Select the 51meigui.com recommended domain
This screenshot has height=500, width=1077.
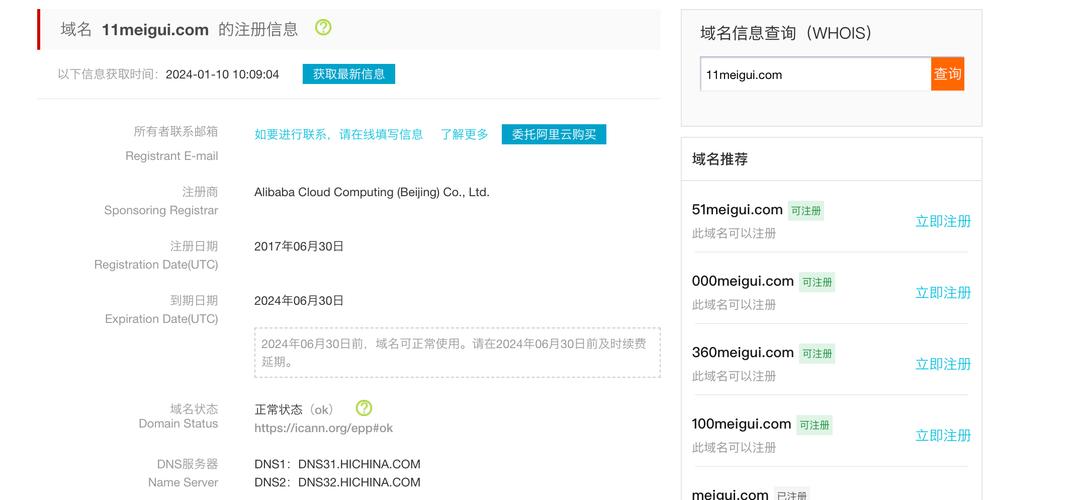coord(736,210)
